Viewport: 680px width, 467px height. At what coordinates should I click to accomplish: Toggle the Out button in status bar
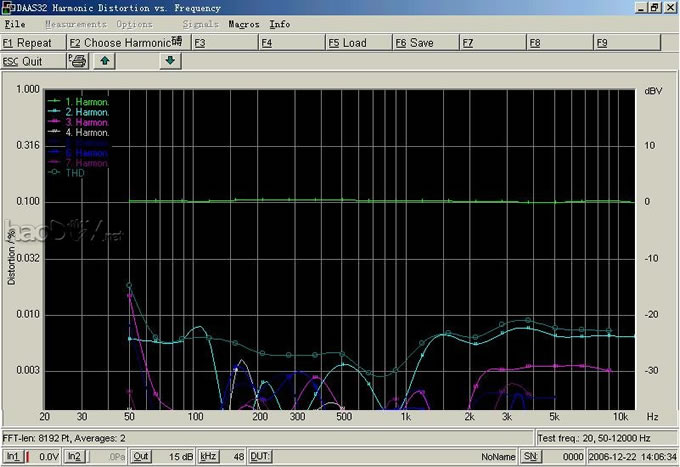[141, 456]
